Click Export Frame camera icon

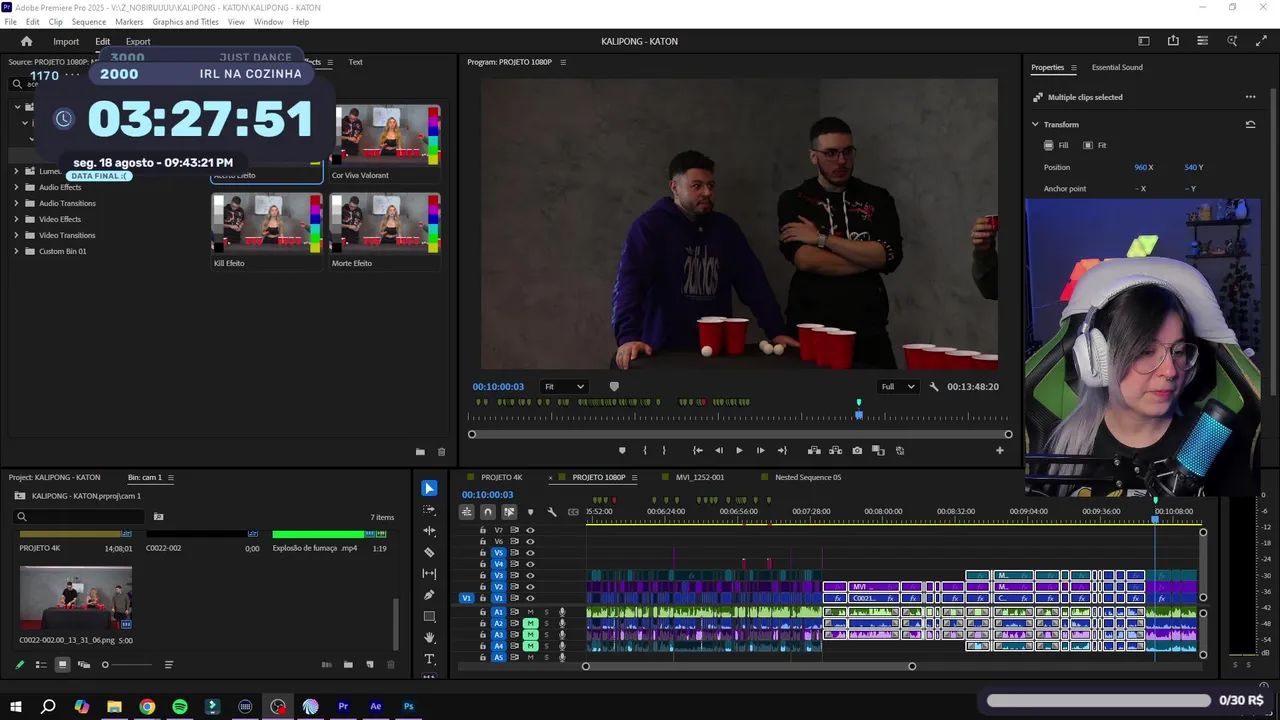click(857, 450)
